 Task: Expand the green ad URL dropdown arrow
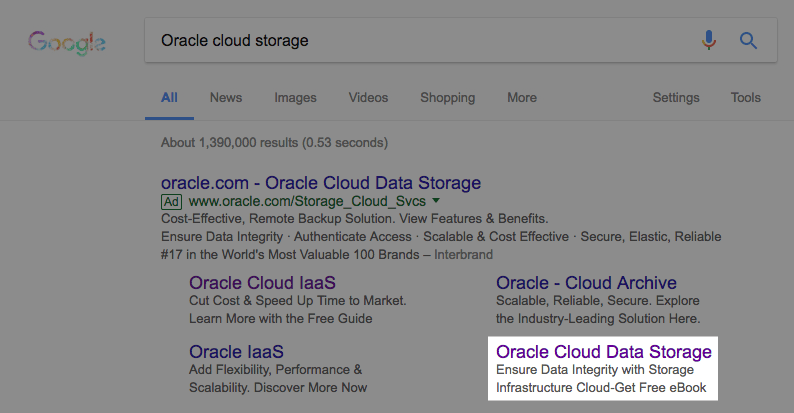436,201
